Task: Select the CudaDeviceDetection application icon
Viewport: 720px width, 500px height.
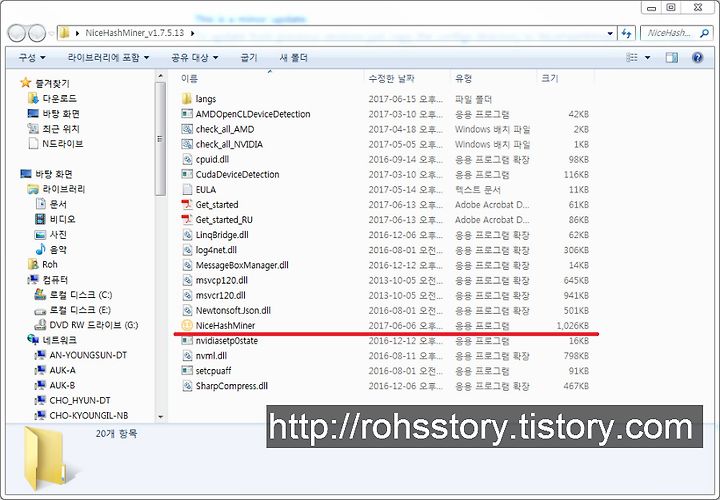Action: point(186,174)
